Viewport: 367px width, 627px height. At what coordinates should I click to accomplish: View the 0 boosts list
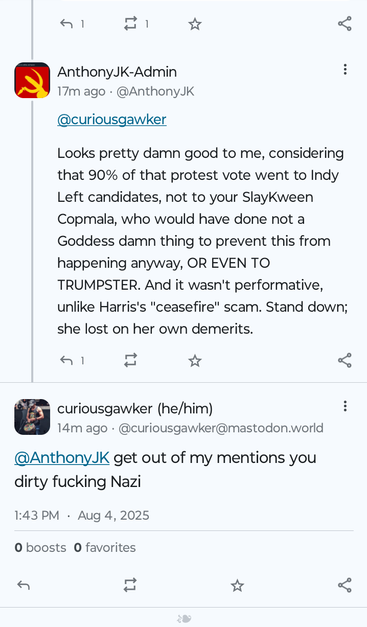[x=40, y=547]
